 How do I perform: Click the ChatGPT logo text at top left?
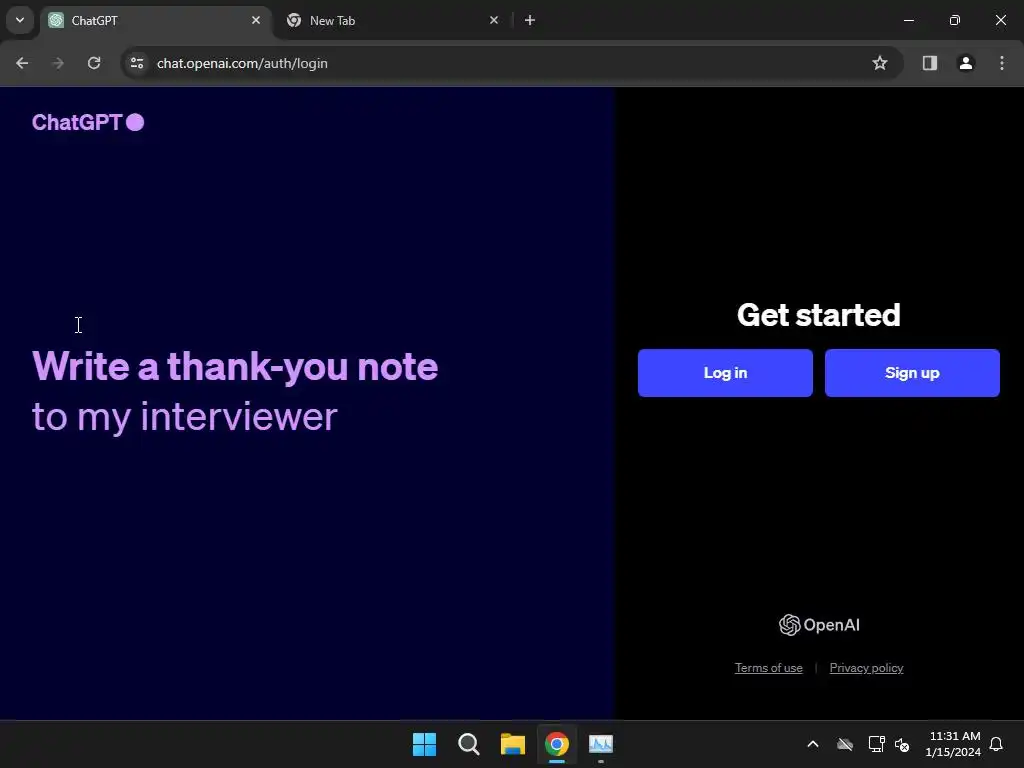coord(88,122)
